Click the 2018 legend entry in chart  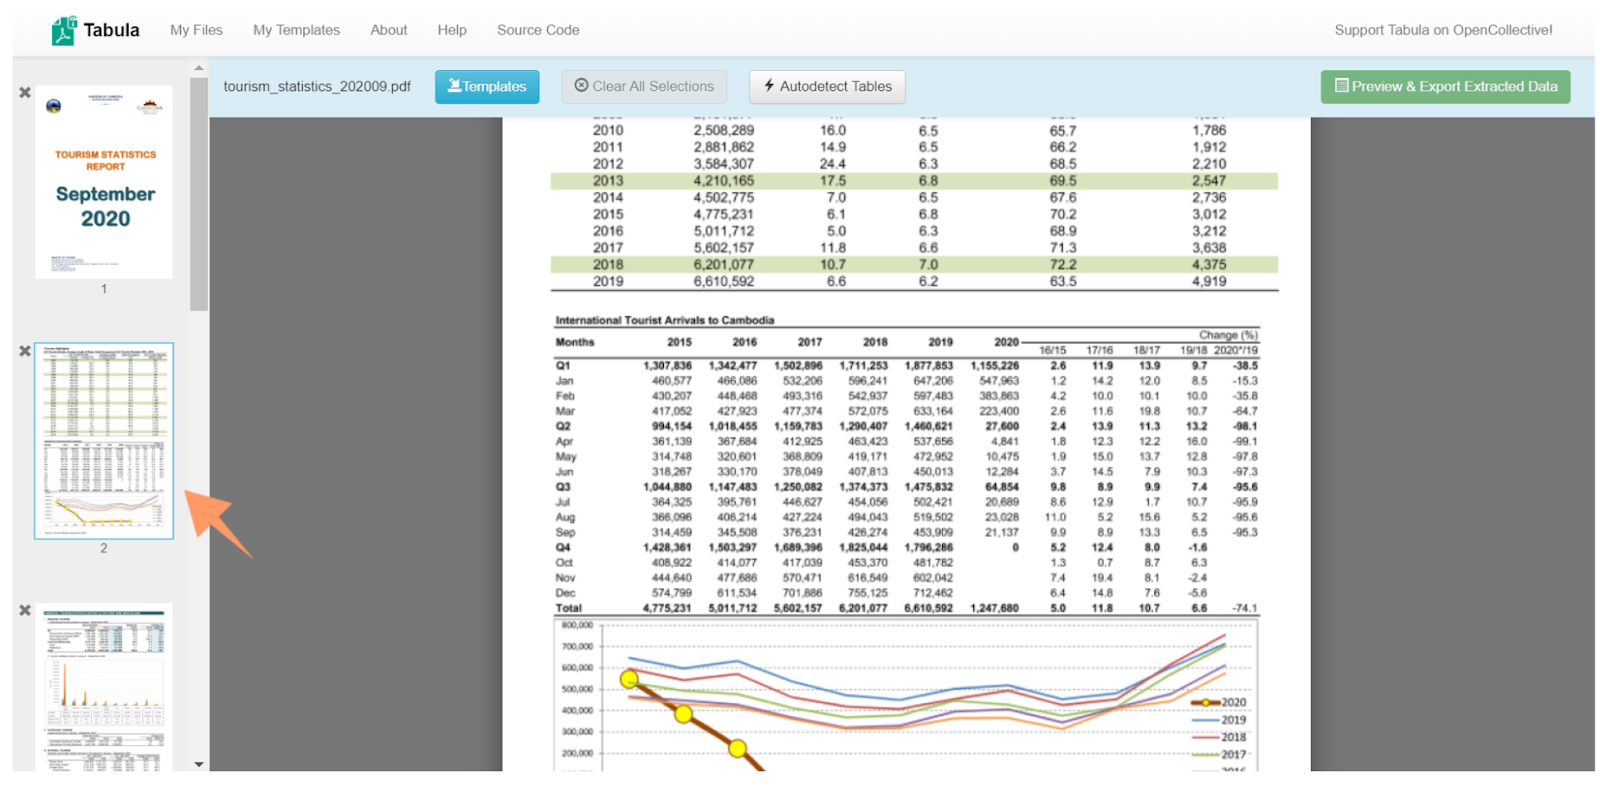click(x=1219, y=737)
